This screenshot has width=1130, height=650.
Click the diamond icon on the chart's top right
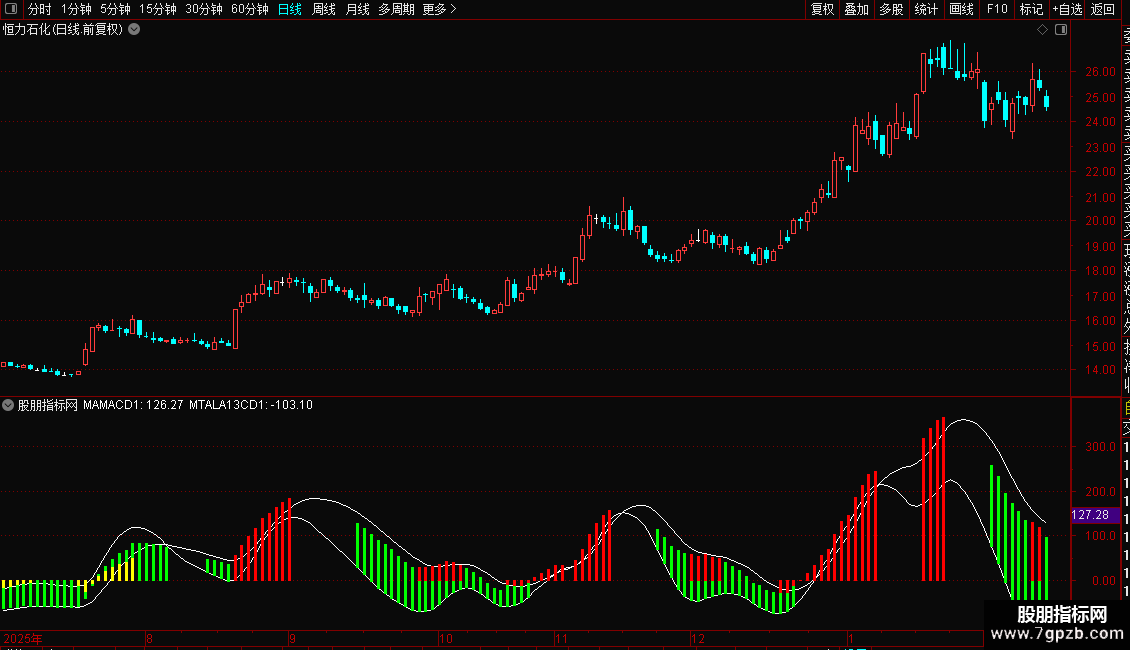pyautogui.click(x=1042, y=30)
